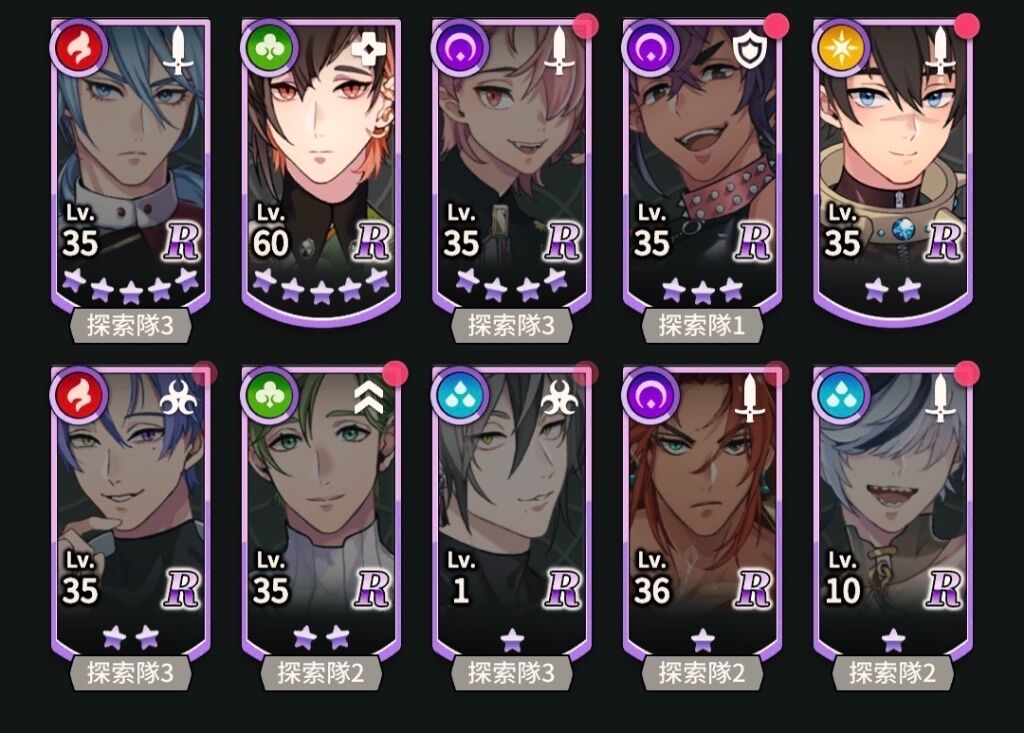Tap 探索隊3 label under pink-haired card
This screenshot has width=1024, height=733.
click(x=511, y=325)
